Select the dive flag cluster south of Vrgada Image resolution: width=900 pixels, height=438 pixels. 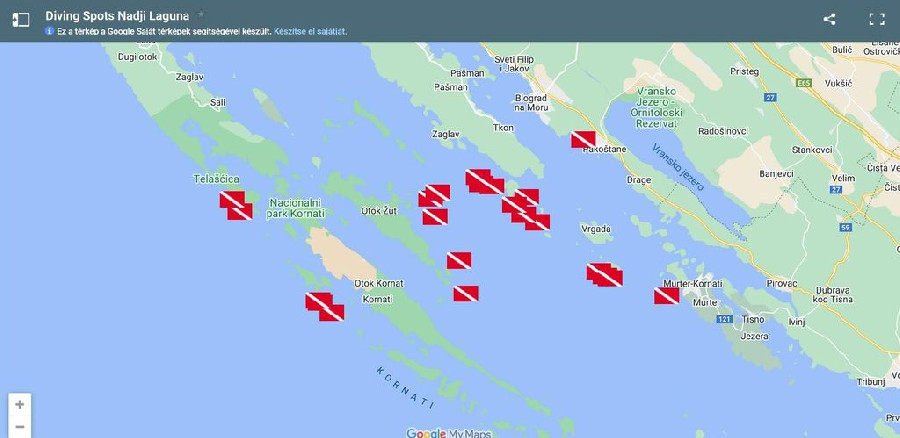604,275
